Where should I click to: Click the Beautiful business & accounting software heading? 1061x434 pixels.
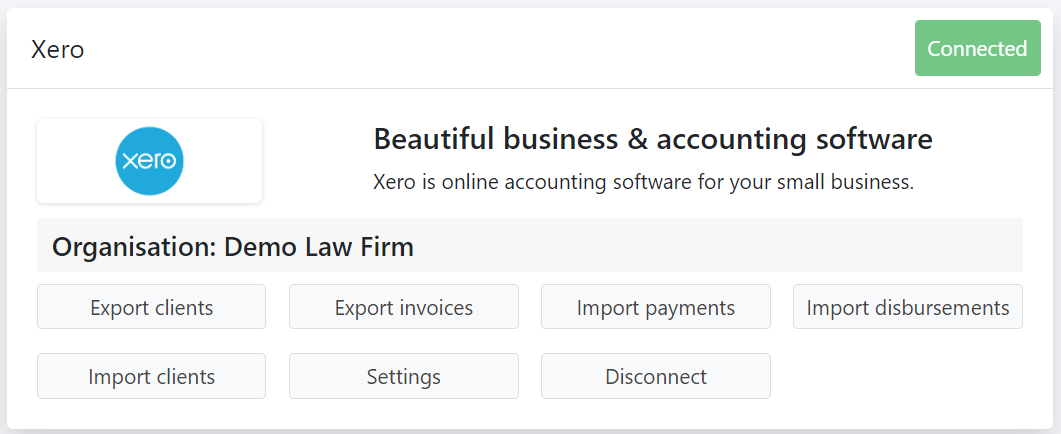[x=653, y=139]
